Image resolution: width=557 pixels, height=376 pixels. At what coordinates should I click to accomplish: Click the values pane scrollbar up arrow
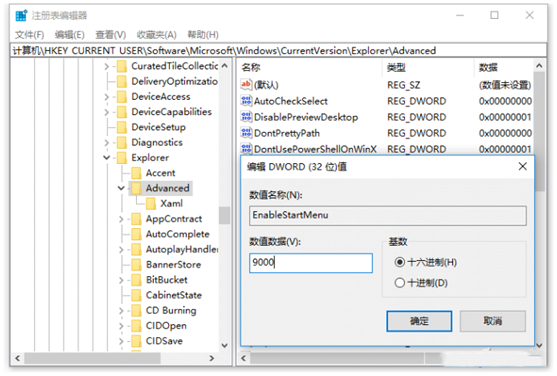point(539,66)
